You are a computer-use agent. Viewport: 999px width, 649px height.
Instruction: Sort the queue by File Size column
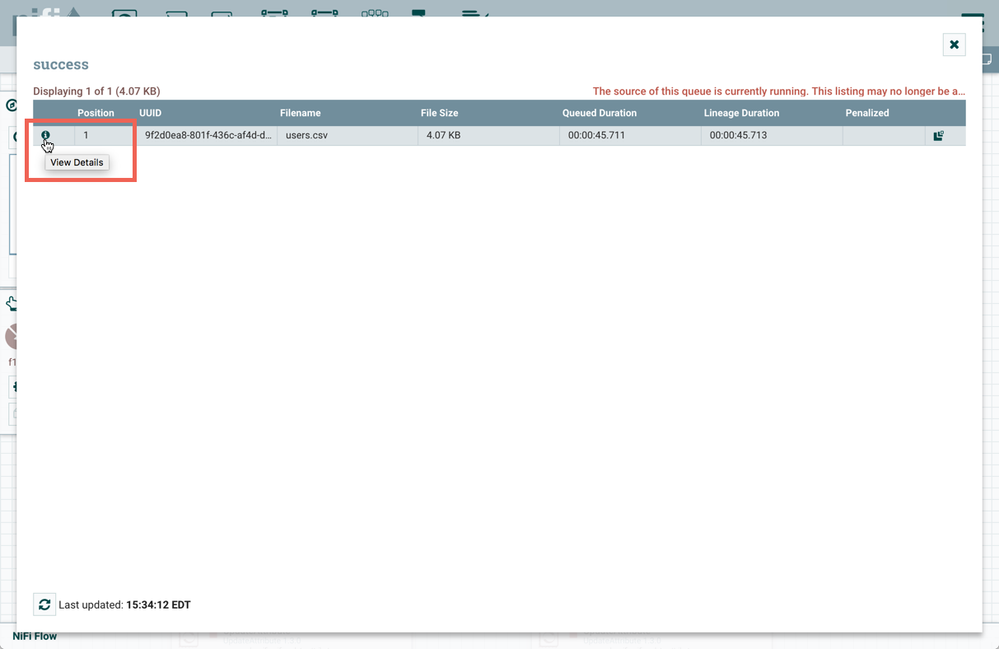pyautogui.click(x=439, y=113)
